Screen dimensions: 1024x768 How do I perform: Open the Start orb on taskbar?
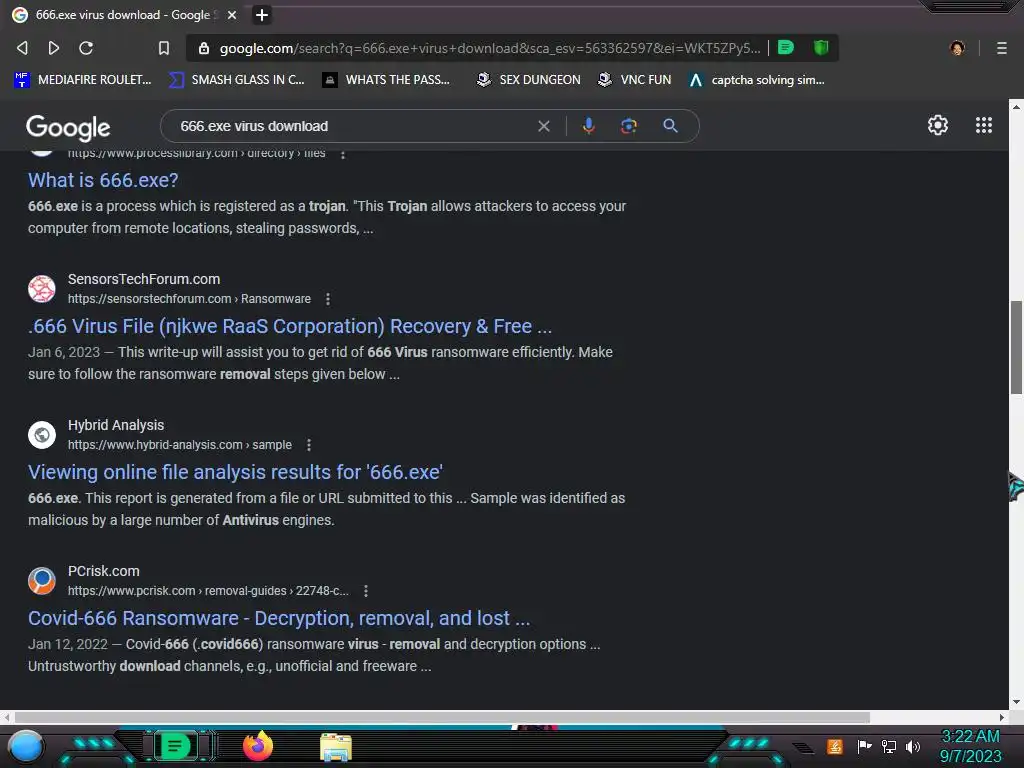coord(26,748)
